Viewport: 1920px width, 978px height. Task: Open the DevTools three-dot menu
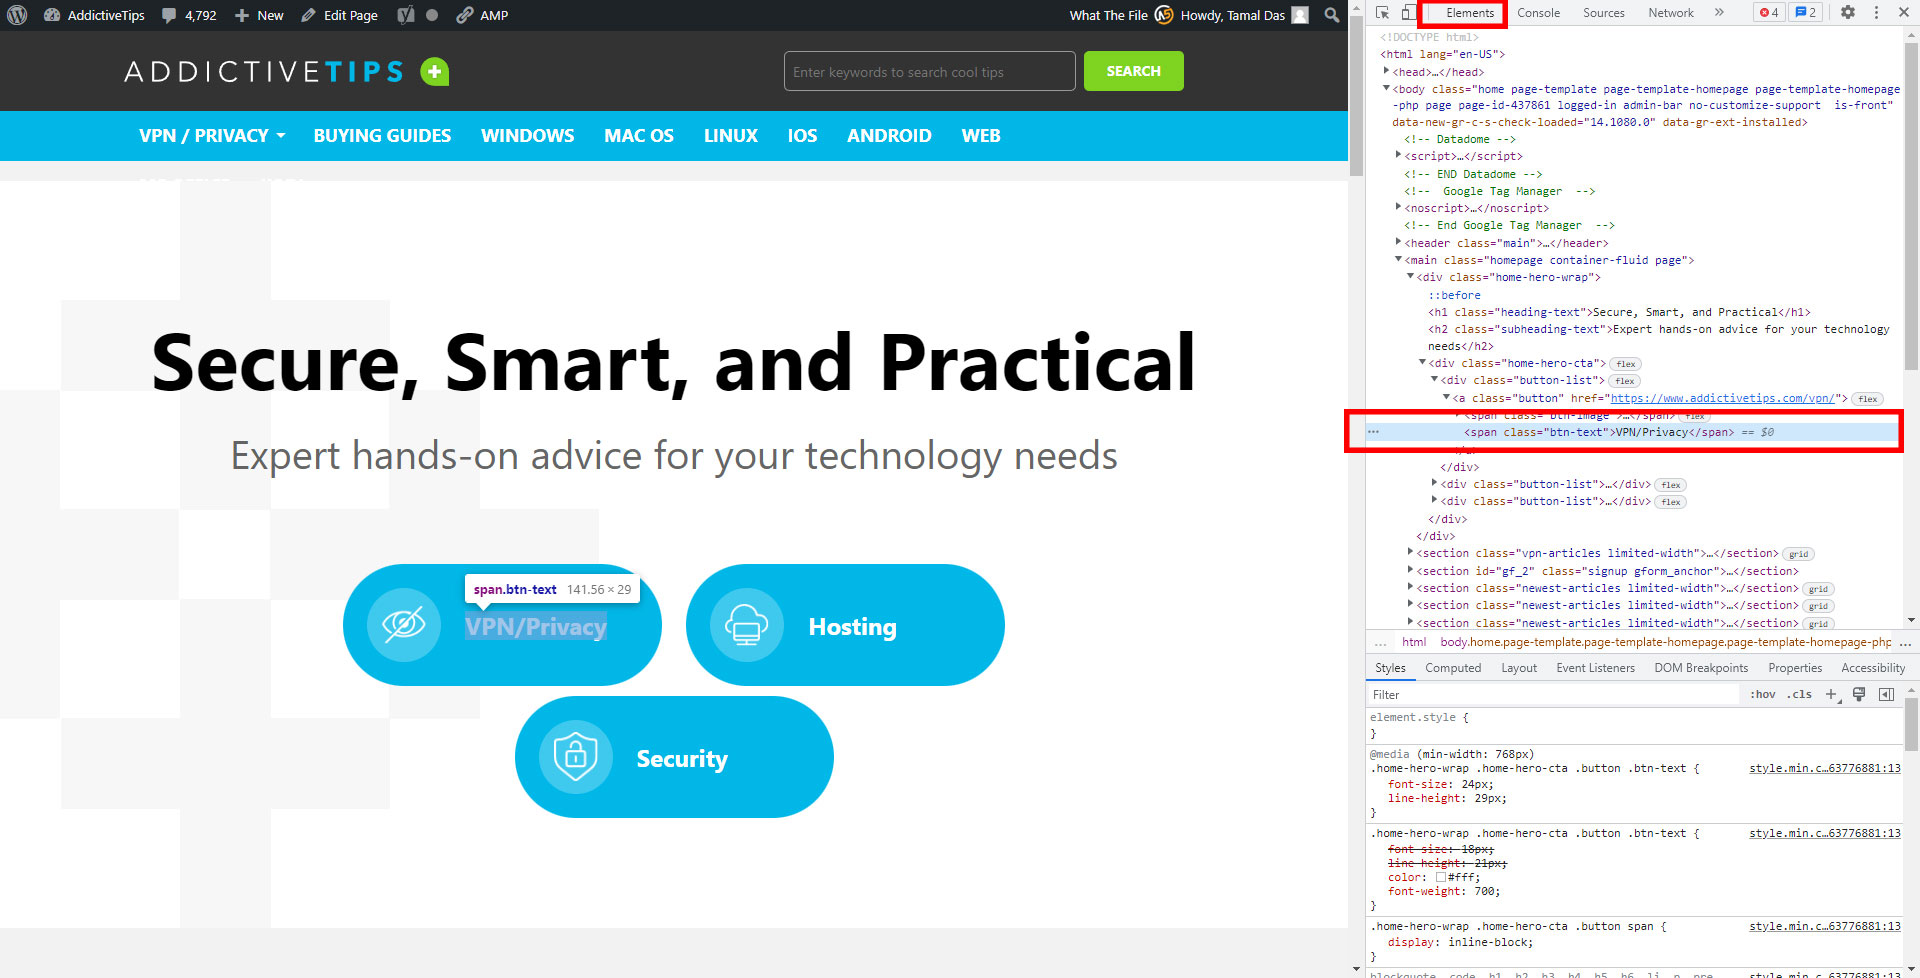(1876, 13)
